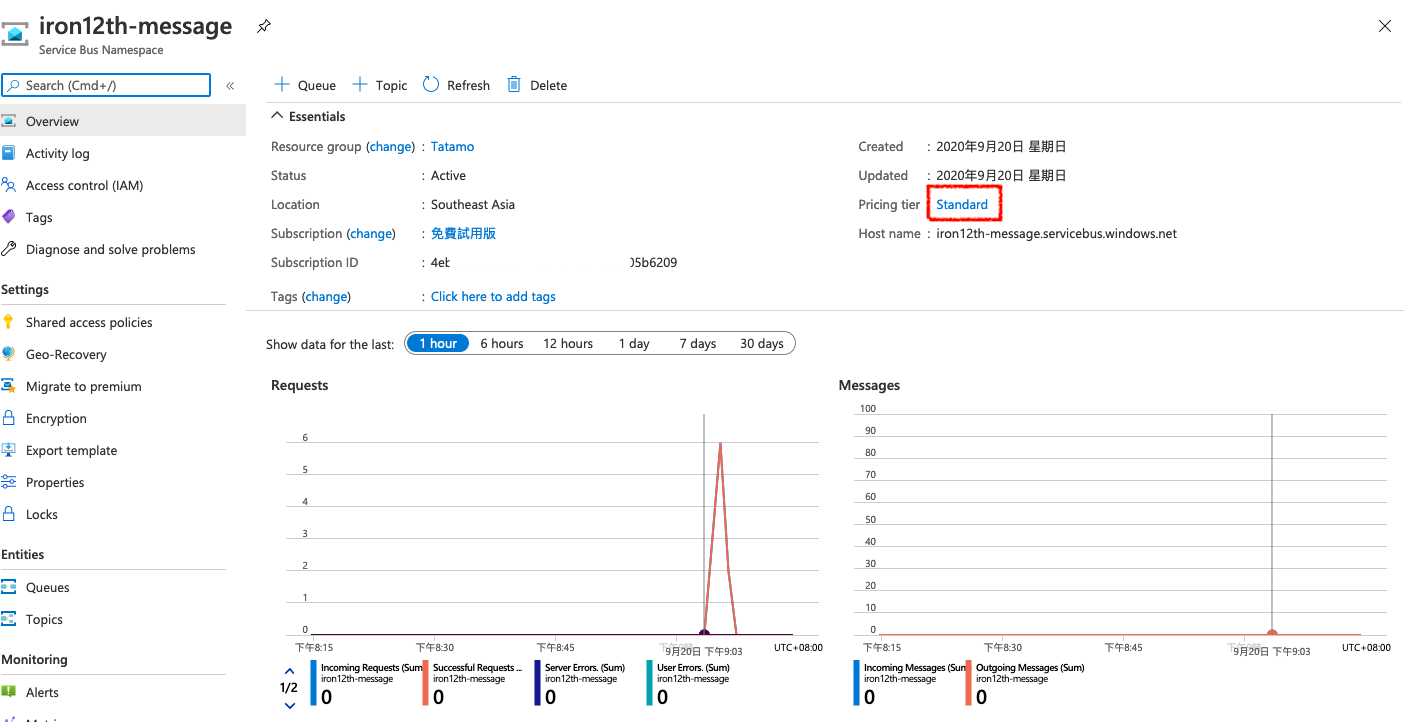The image size is (1404, 722).
Task: Select the 6 hours time range
Action: pyautogui.click(x=502, y=343)
